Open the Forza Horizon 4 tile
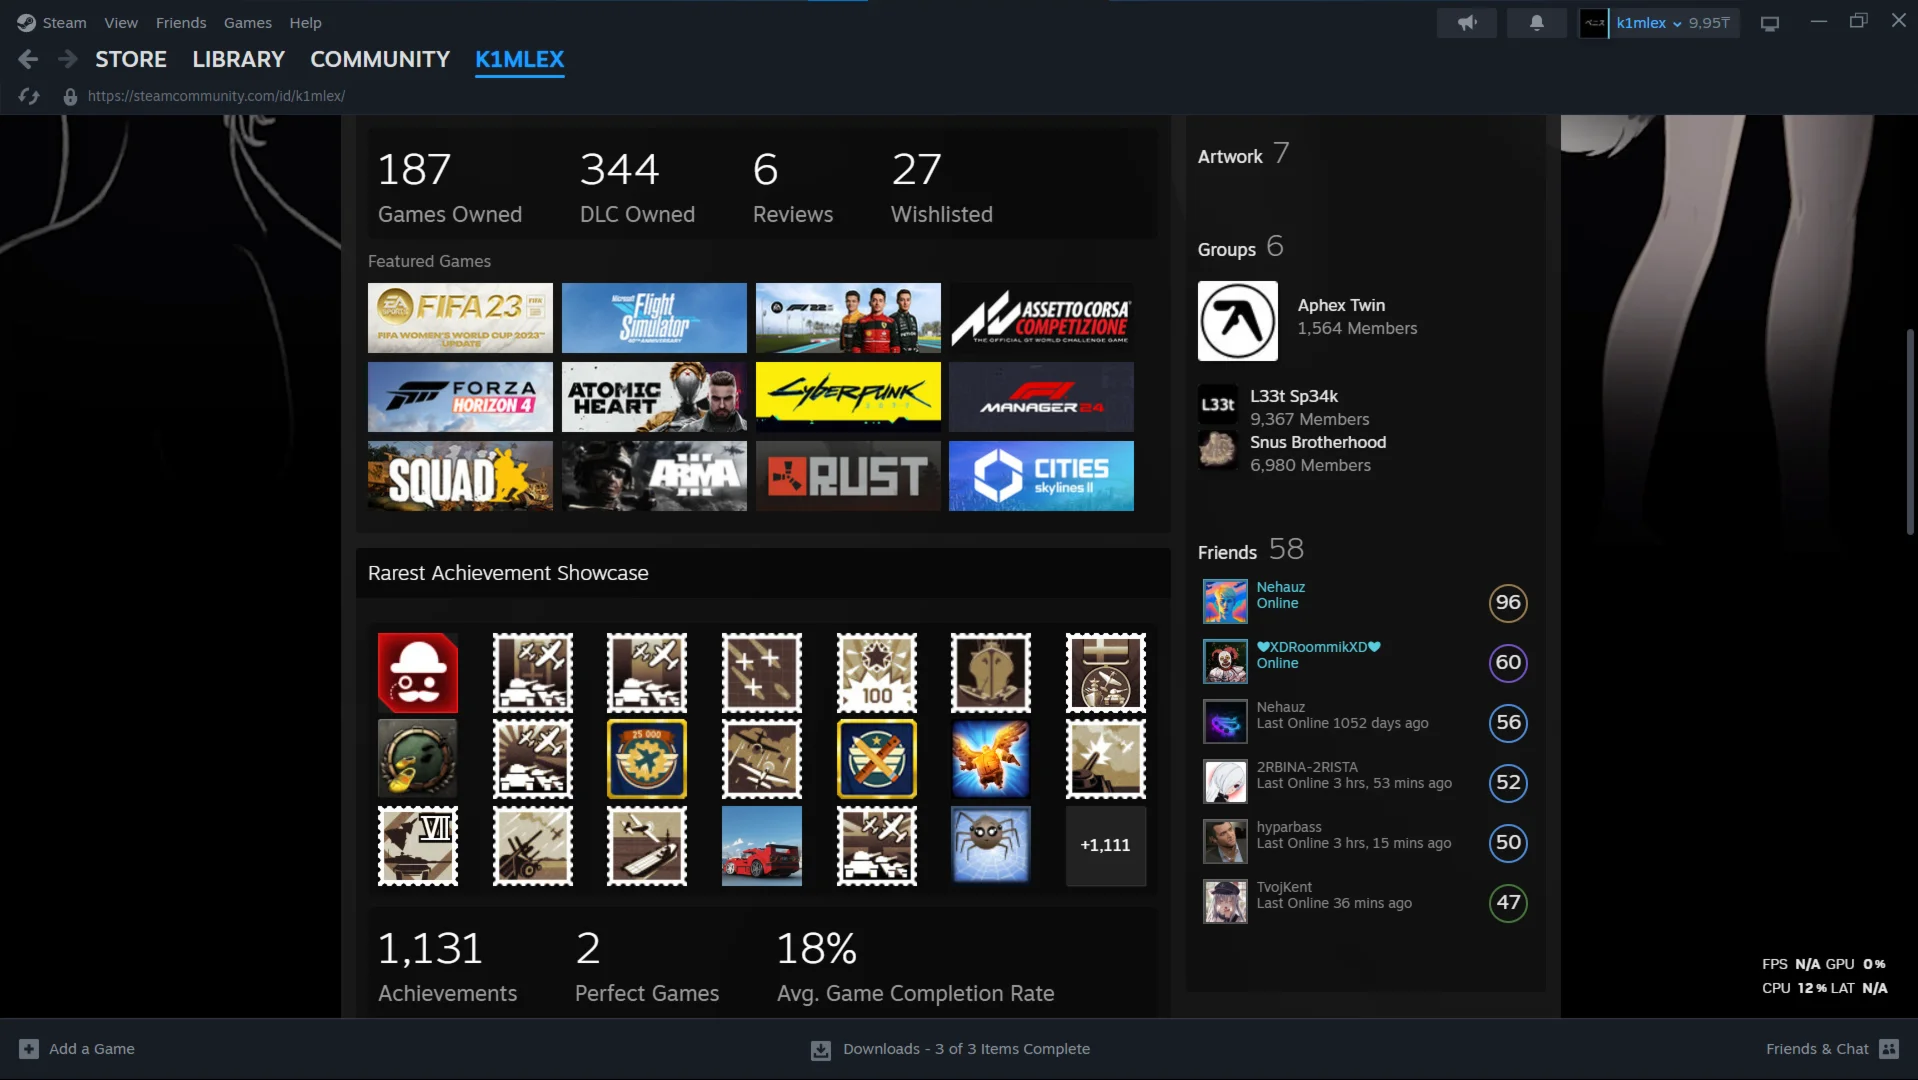 point(460,397)
